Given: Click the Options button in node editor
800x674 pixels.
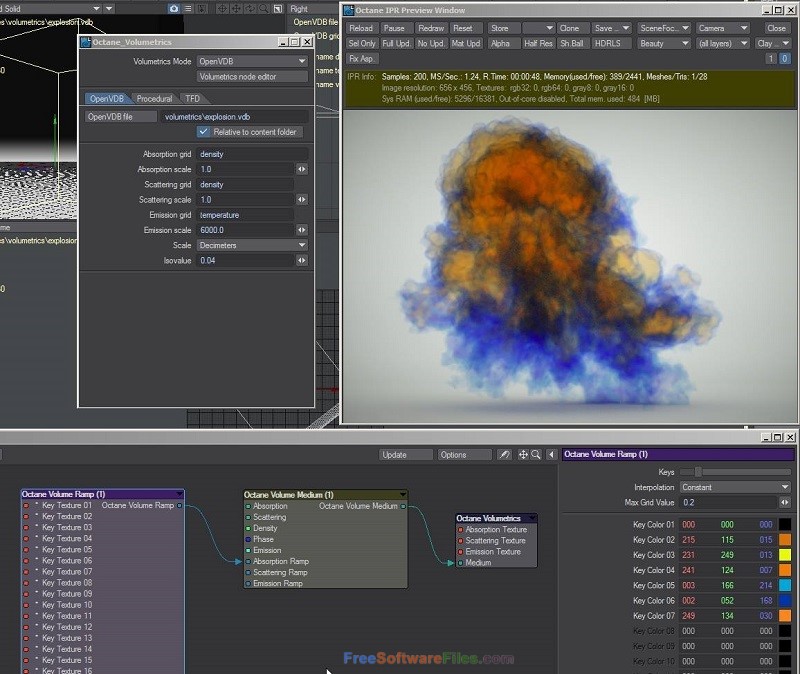Looking at the screenshot, I should (464, 455).
